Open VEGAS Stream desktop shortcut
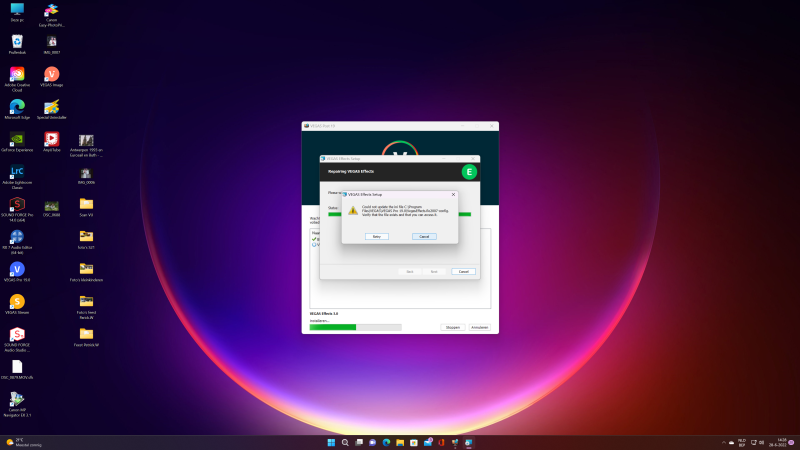 [x=17, y=301]
